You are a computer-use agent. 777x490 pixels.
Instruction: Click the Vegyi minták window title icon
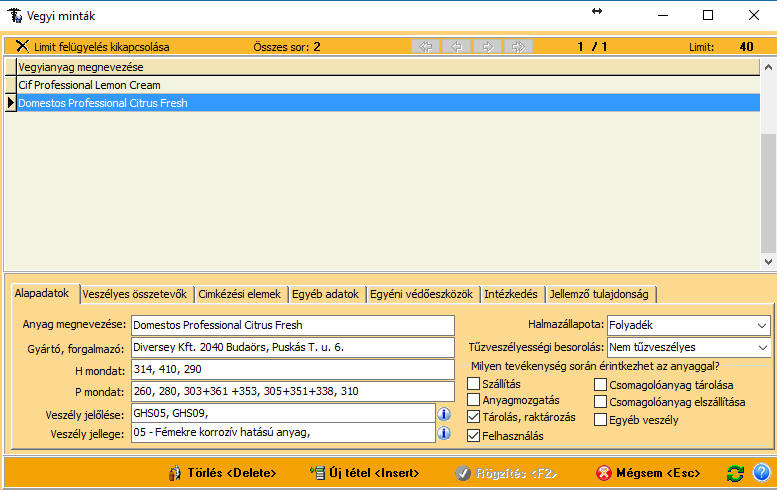pyautogui.click(x=15, y=15)
